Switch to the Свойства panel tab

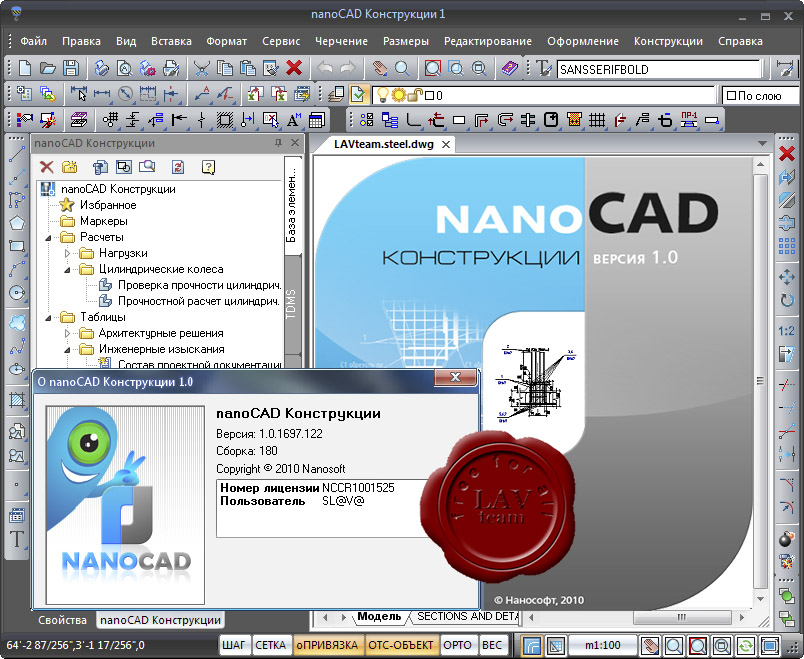pyautogui.click(x=62, y=620)
